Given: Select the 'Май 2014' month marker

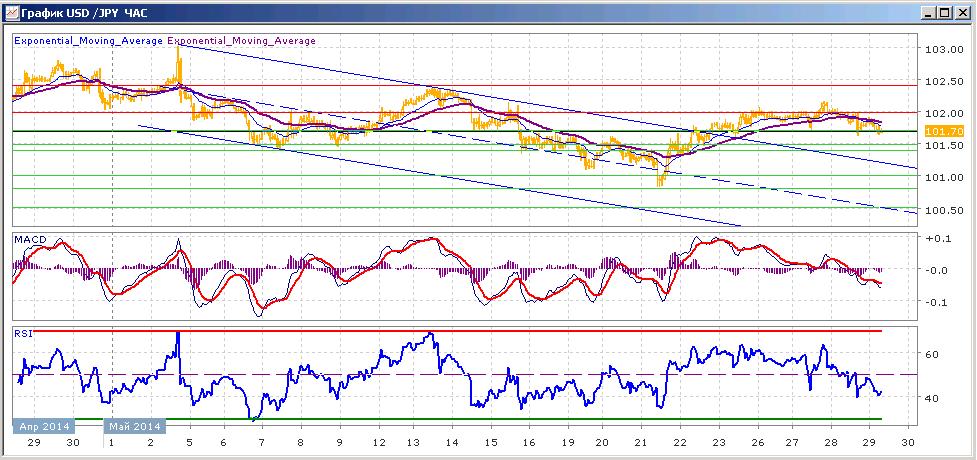Looking at the screenshot, I should click(x=135, y=426).
